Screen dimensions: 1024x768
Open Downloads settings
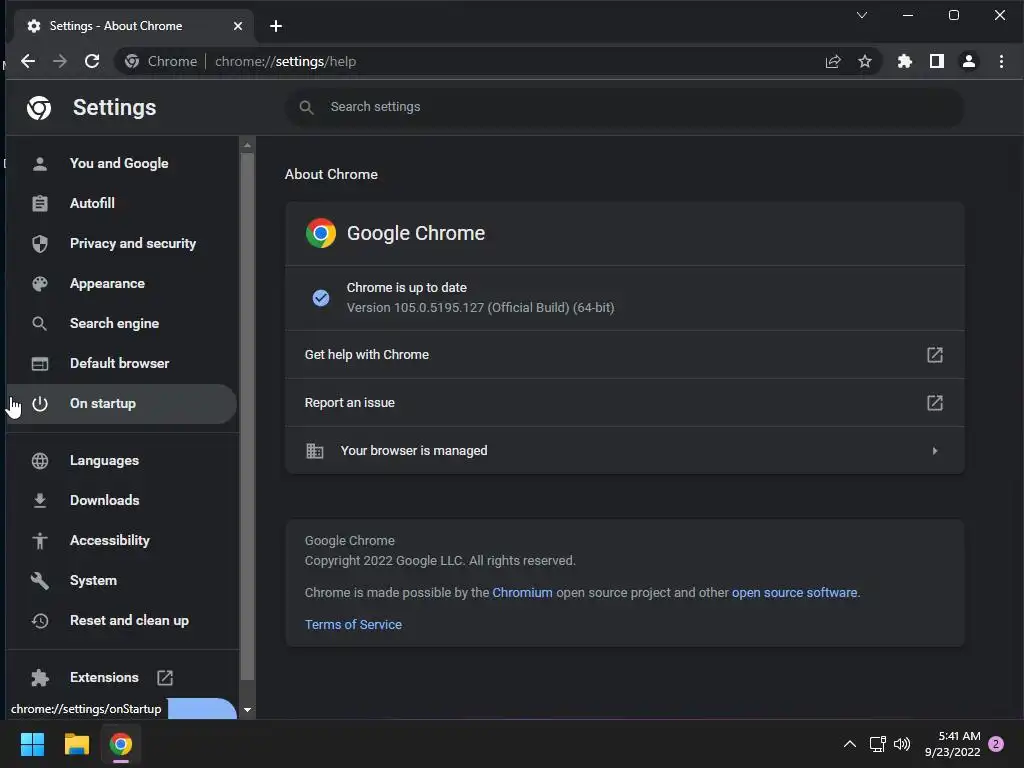pyautogui.click(x=121, y=500)
